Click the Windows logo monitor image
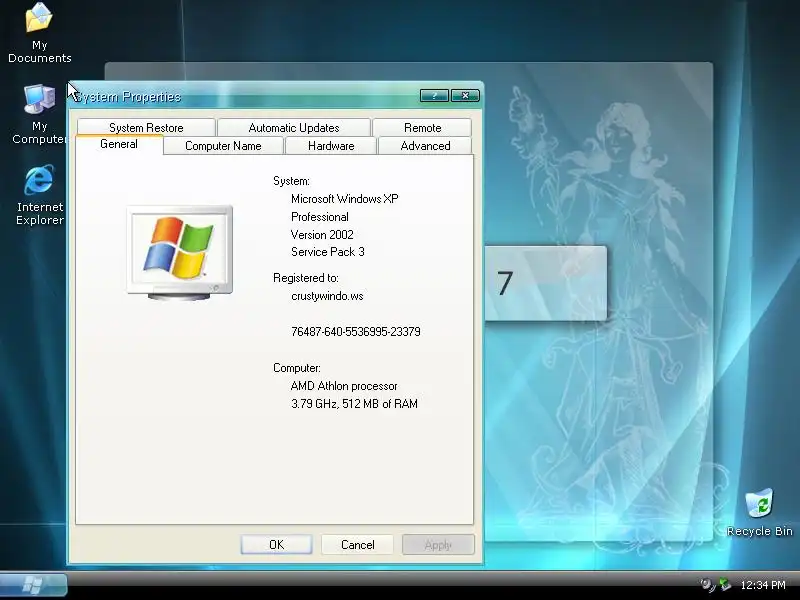Image resolution: width=800 pixels, height=600 pixels. pos(180,252)
